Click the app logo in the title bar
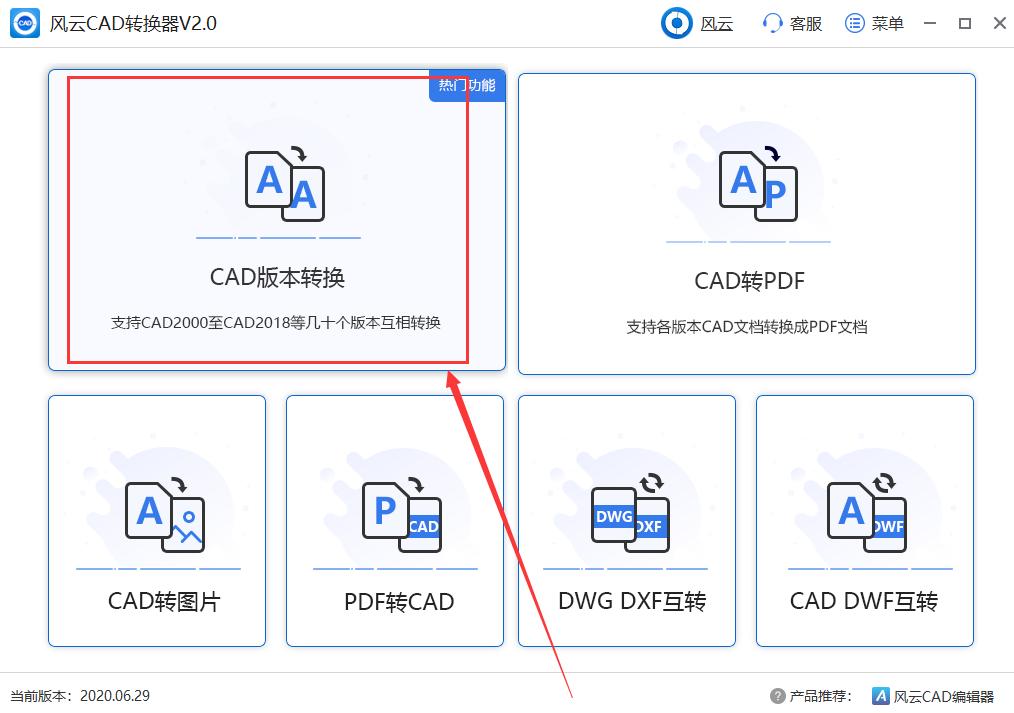1014x713 pixels. (22, 22)
